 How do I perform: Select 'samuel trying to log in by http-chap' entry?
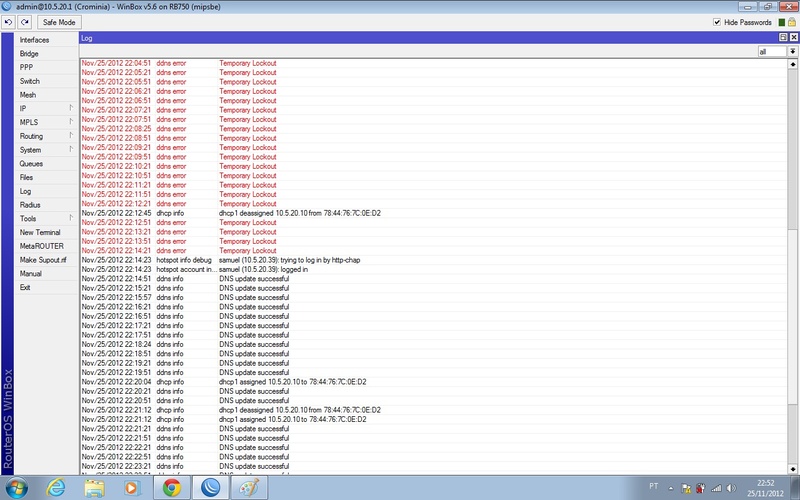tap(433, 260)
